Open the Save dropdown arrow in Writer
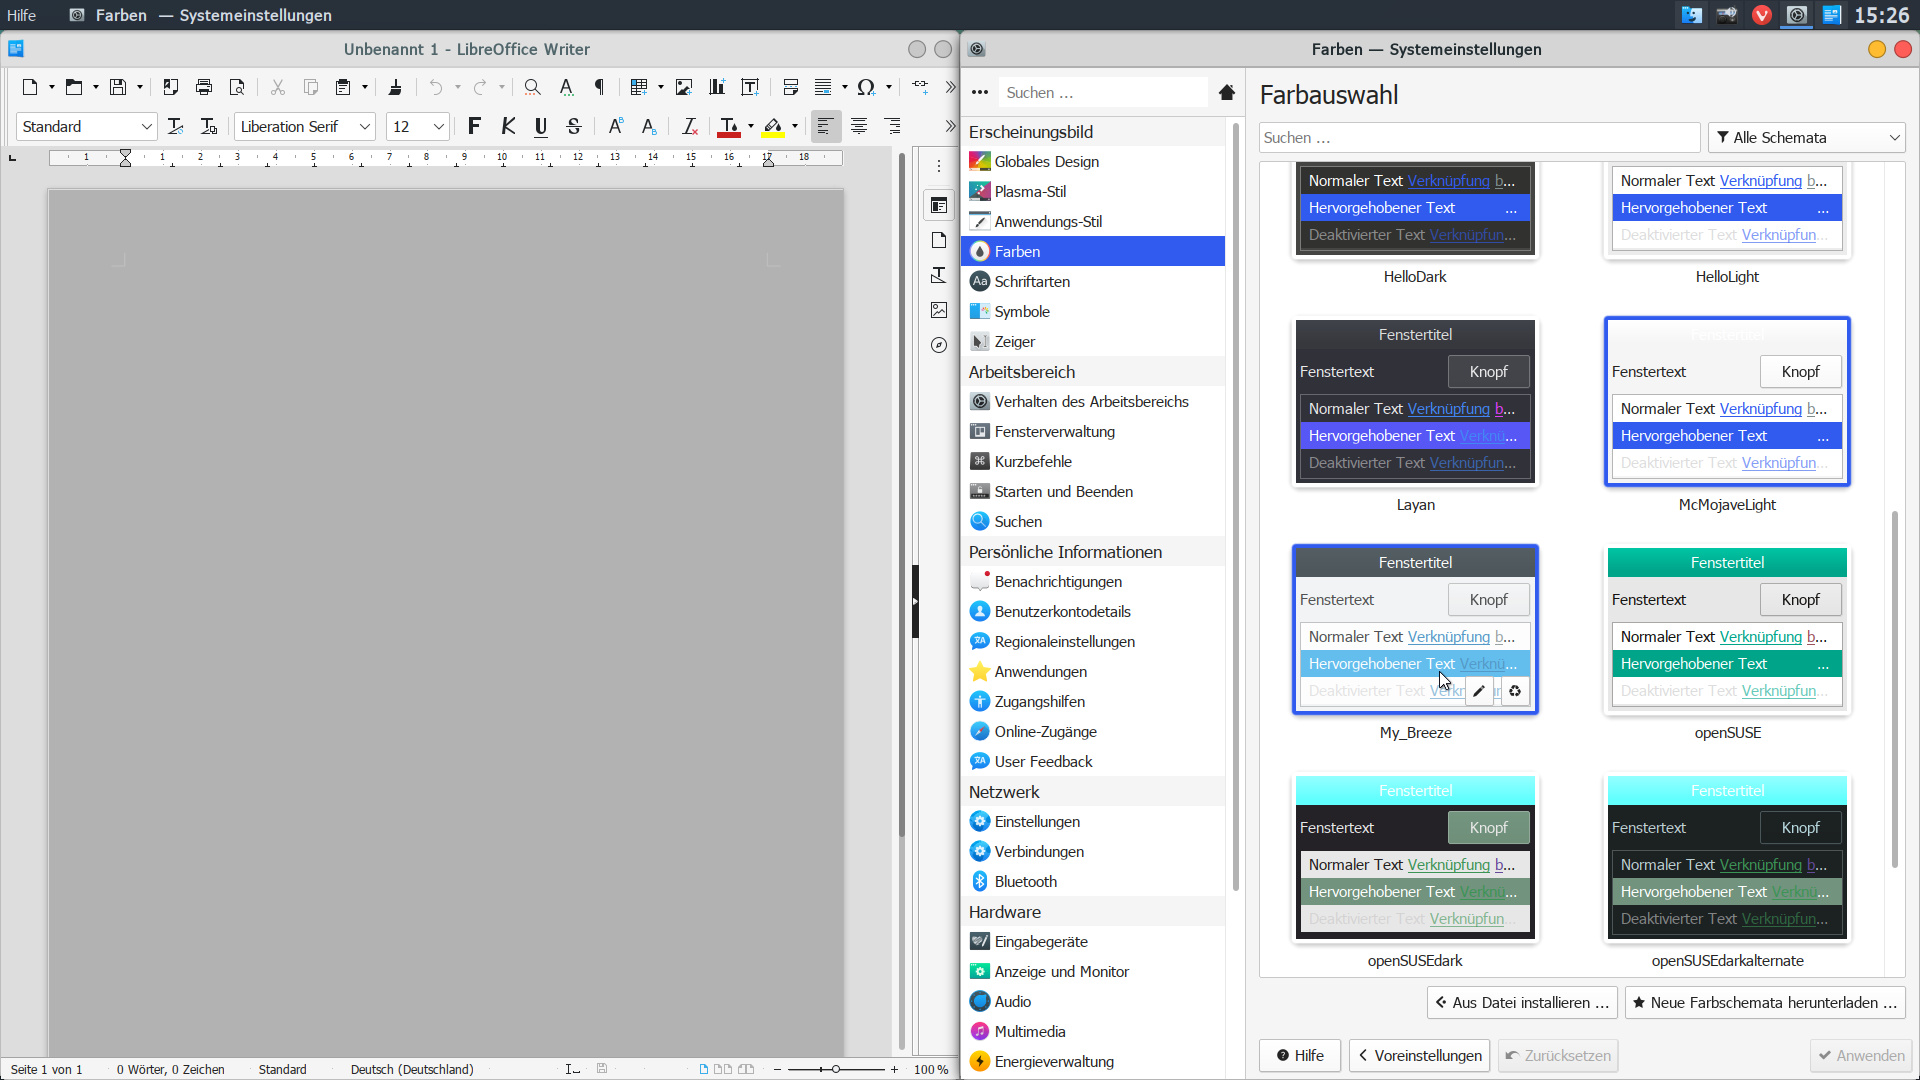 140,87
